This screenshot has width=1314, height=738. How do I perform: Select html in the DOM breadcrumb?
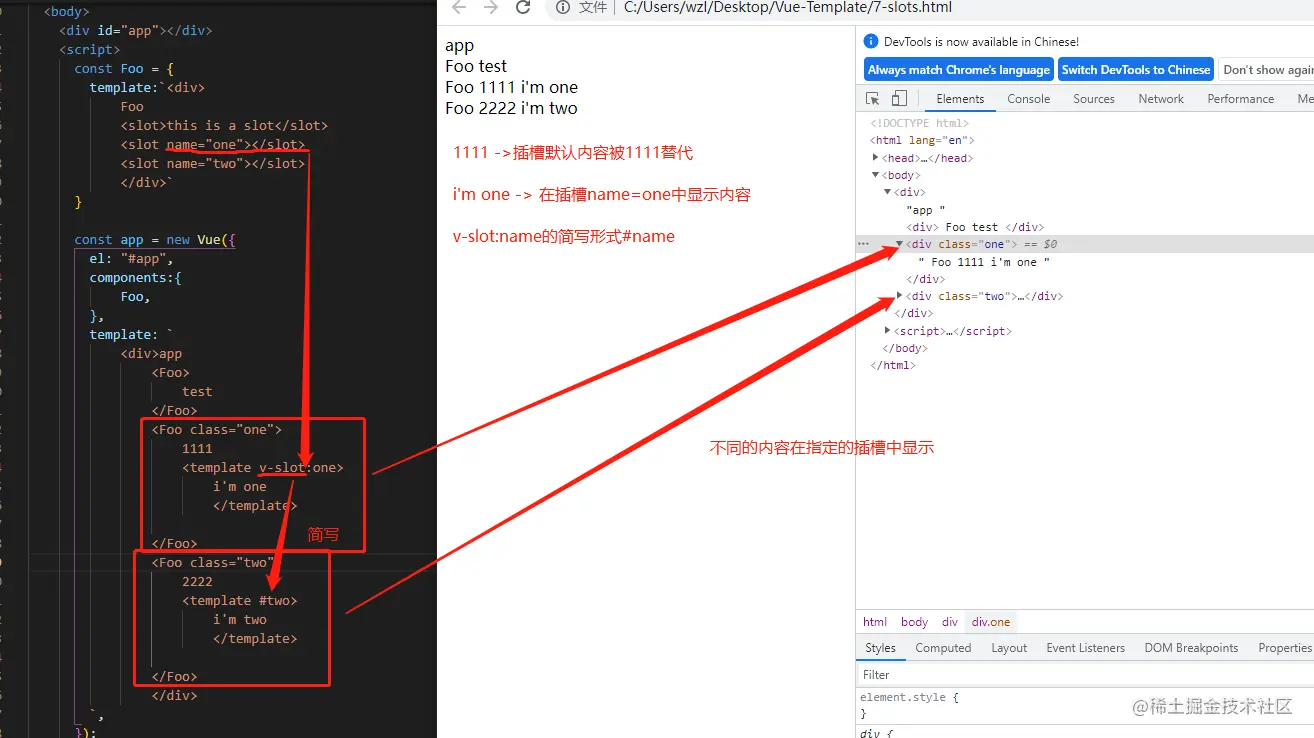click(x=875, y=622)
